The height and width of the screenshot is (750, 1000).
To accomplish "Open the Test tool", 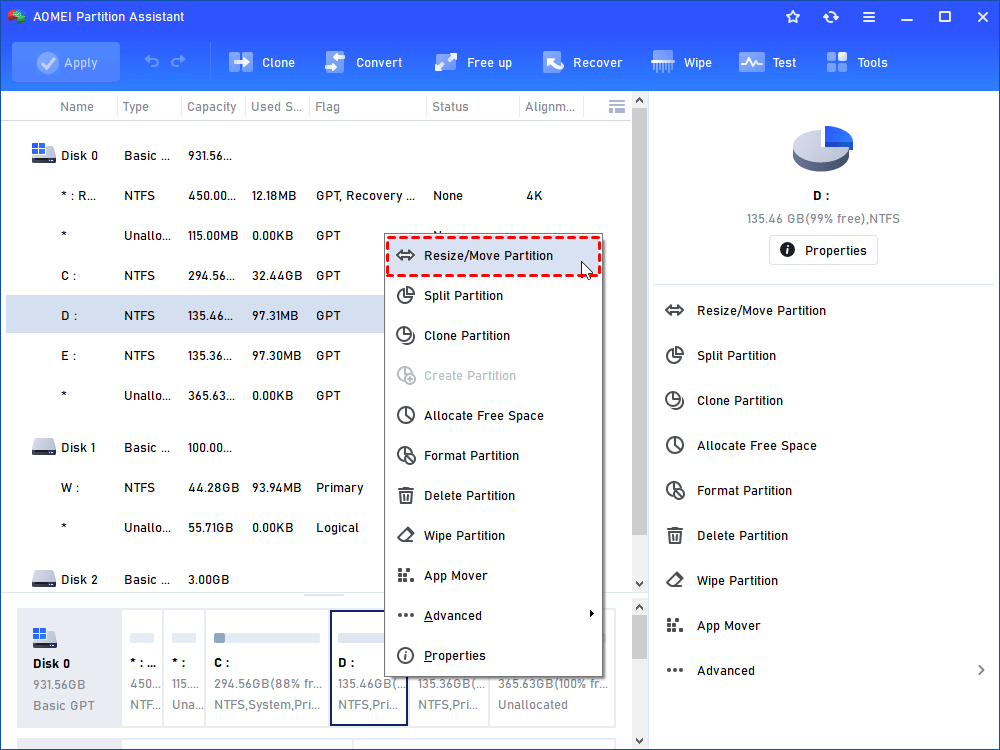I will 768,62.
